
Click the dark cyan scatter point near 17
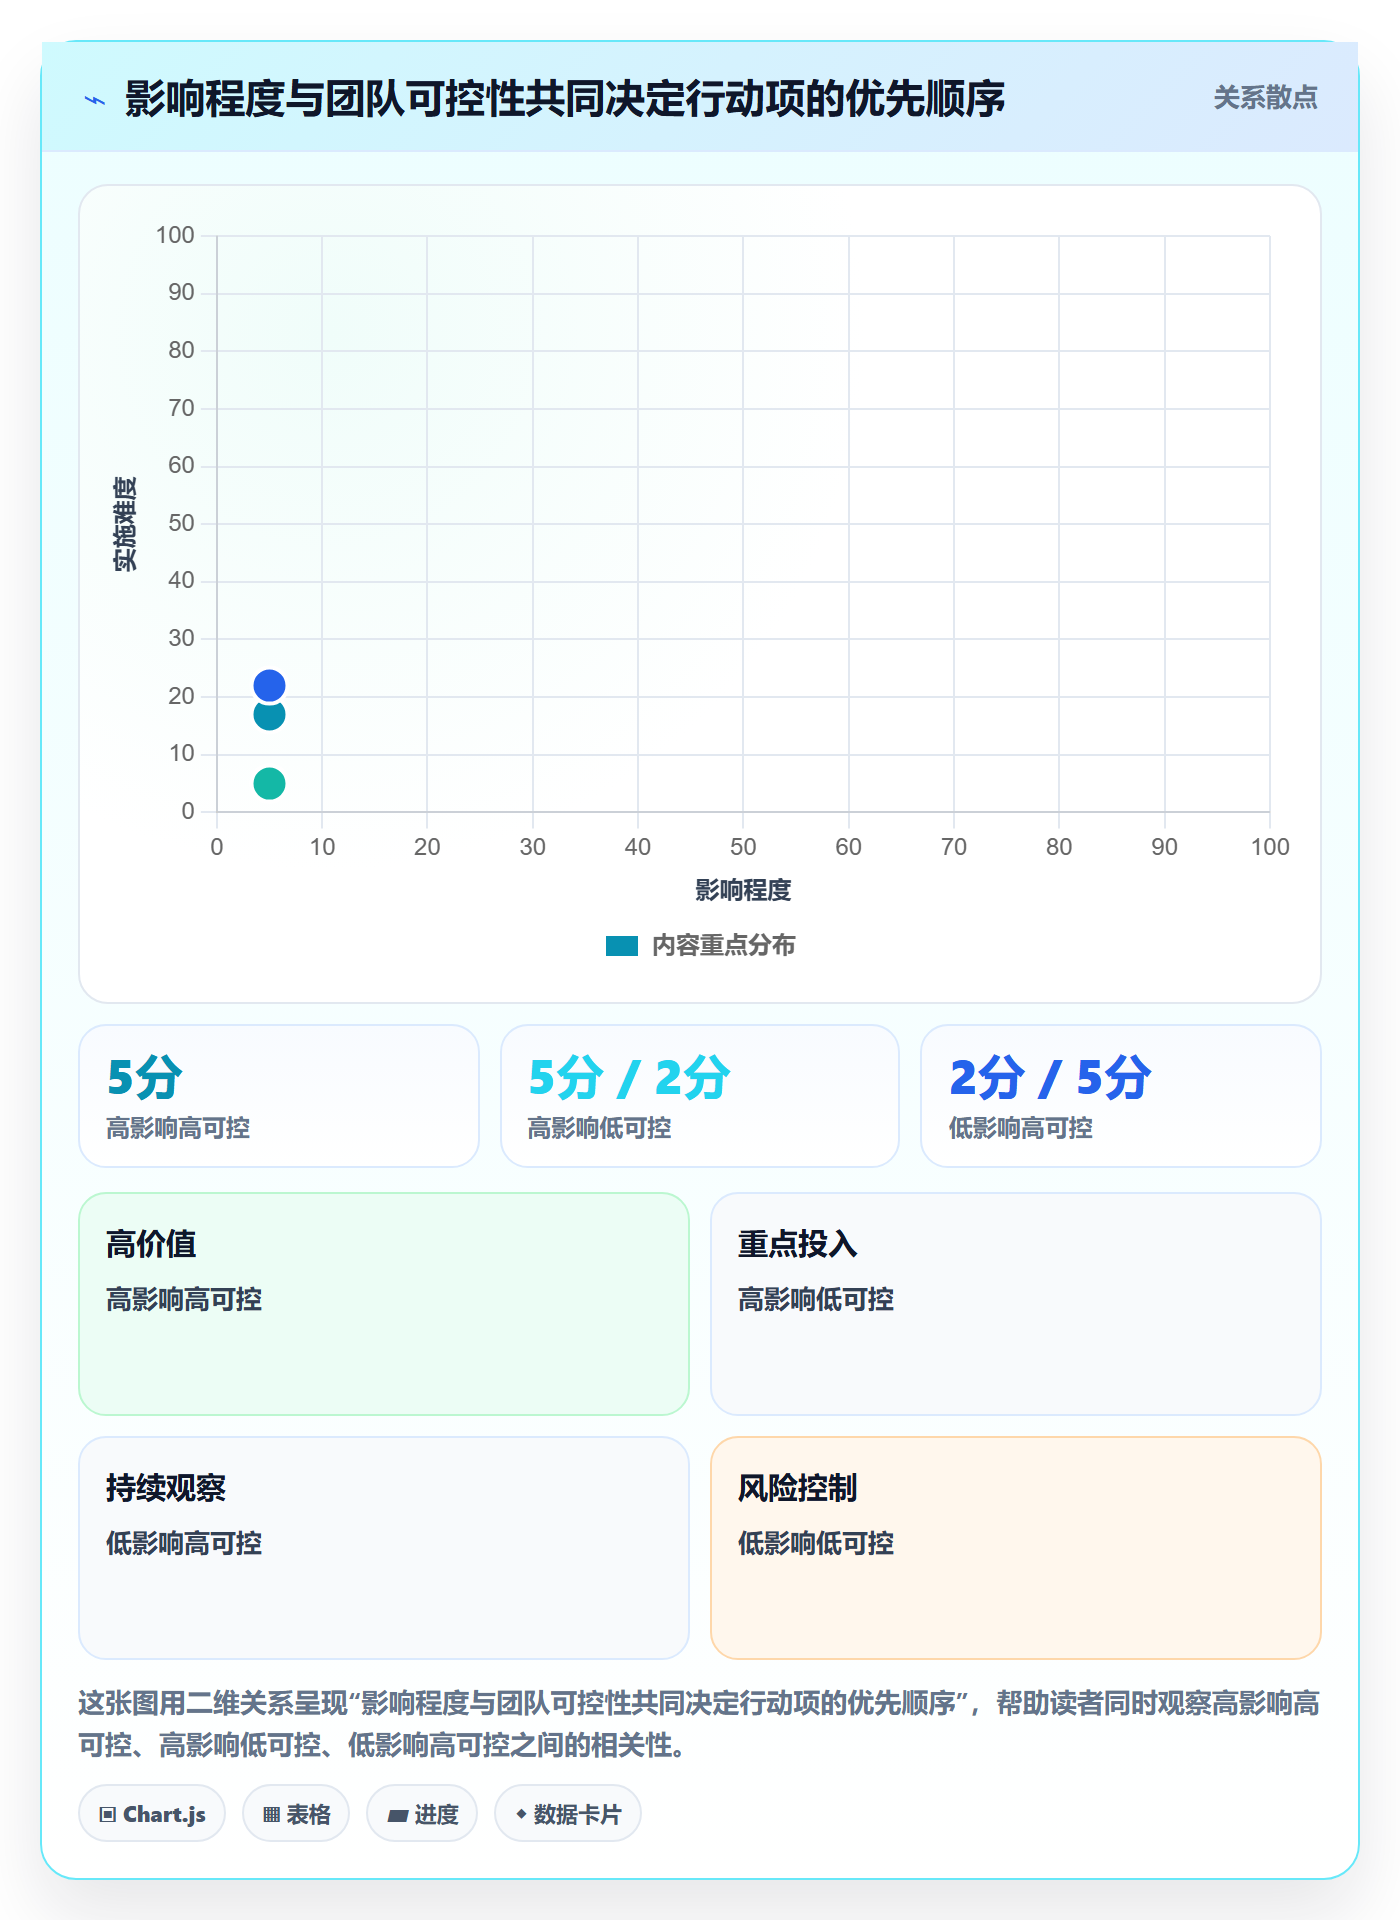tap(269, 714)
